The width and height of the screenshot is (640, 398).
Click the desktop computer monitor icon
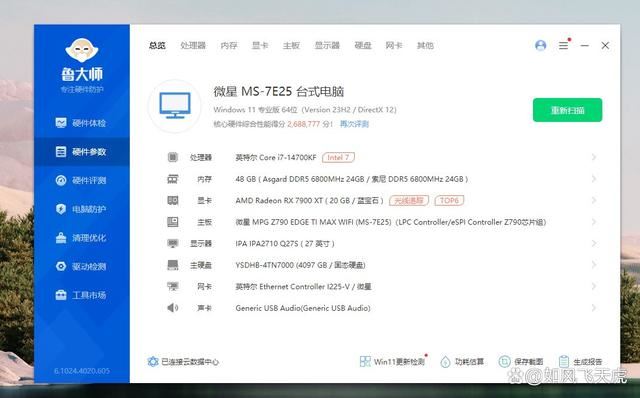point(175,105)
